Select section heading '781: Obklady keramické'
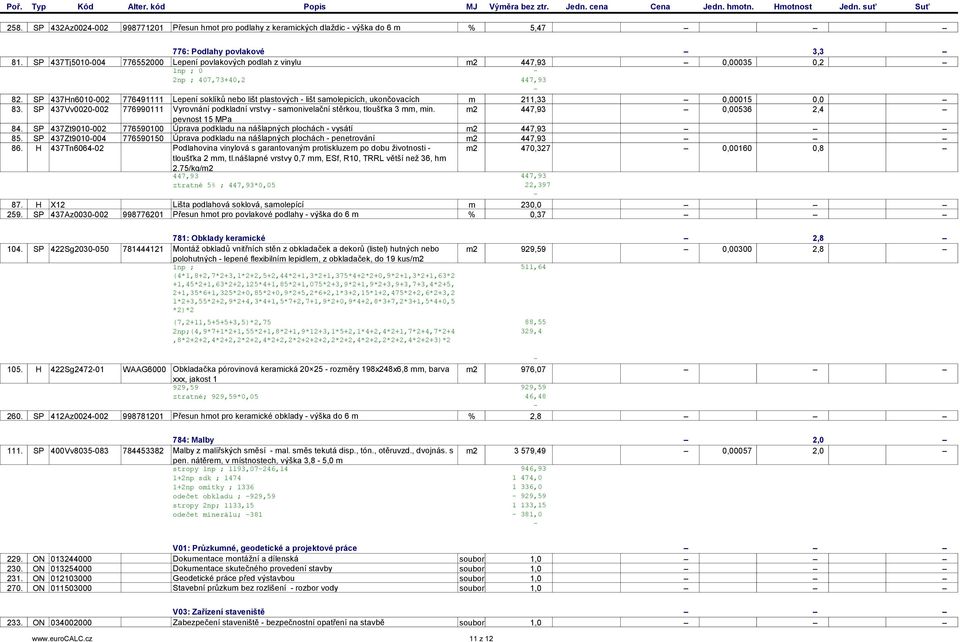Image resolution: width=960 pixels, height=642 pixels. 219,238
